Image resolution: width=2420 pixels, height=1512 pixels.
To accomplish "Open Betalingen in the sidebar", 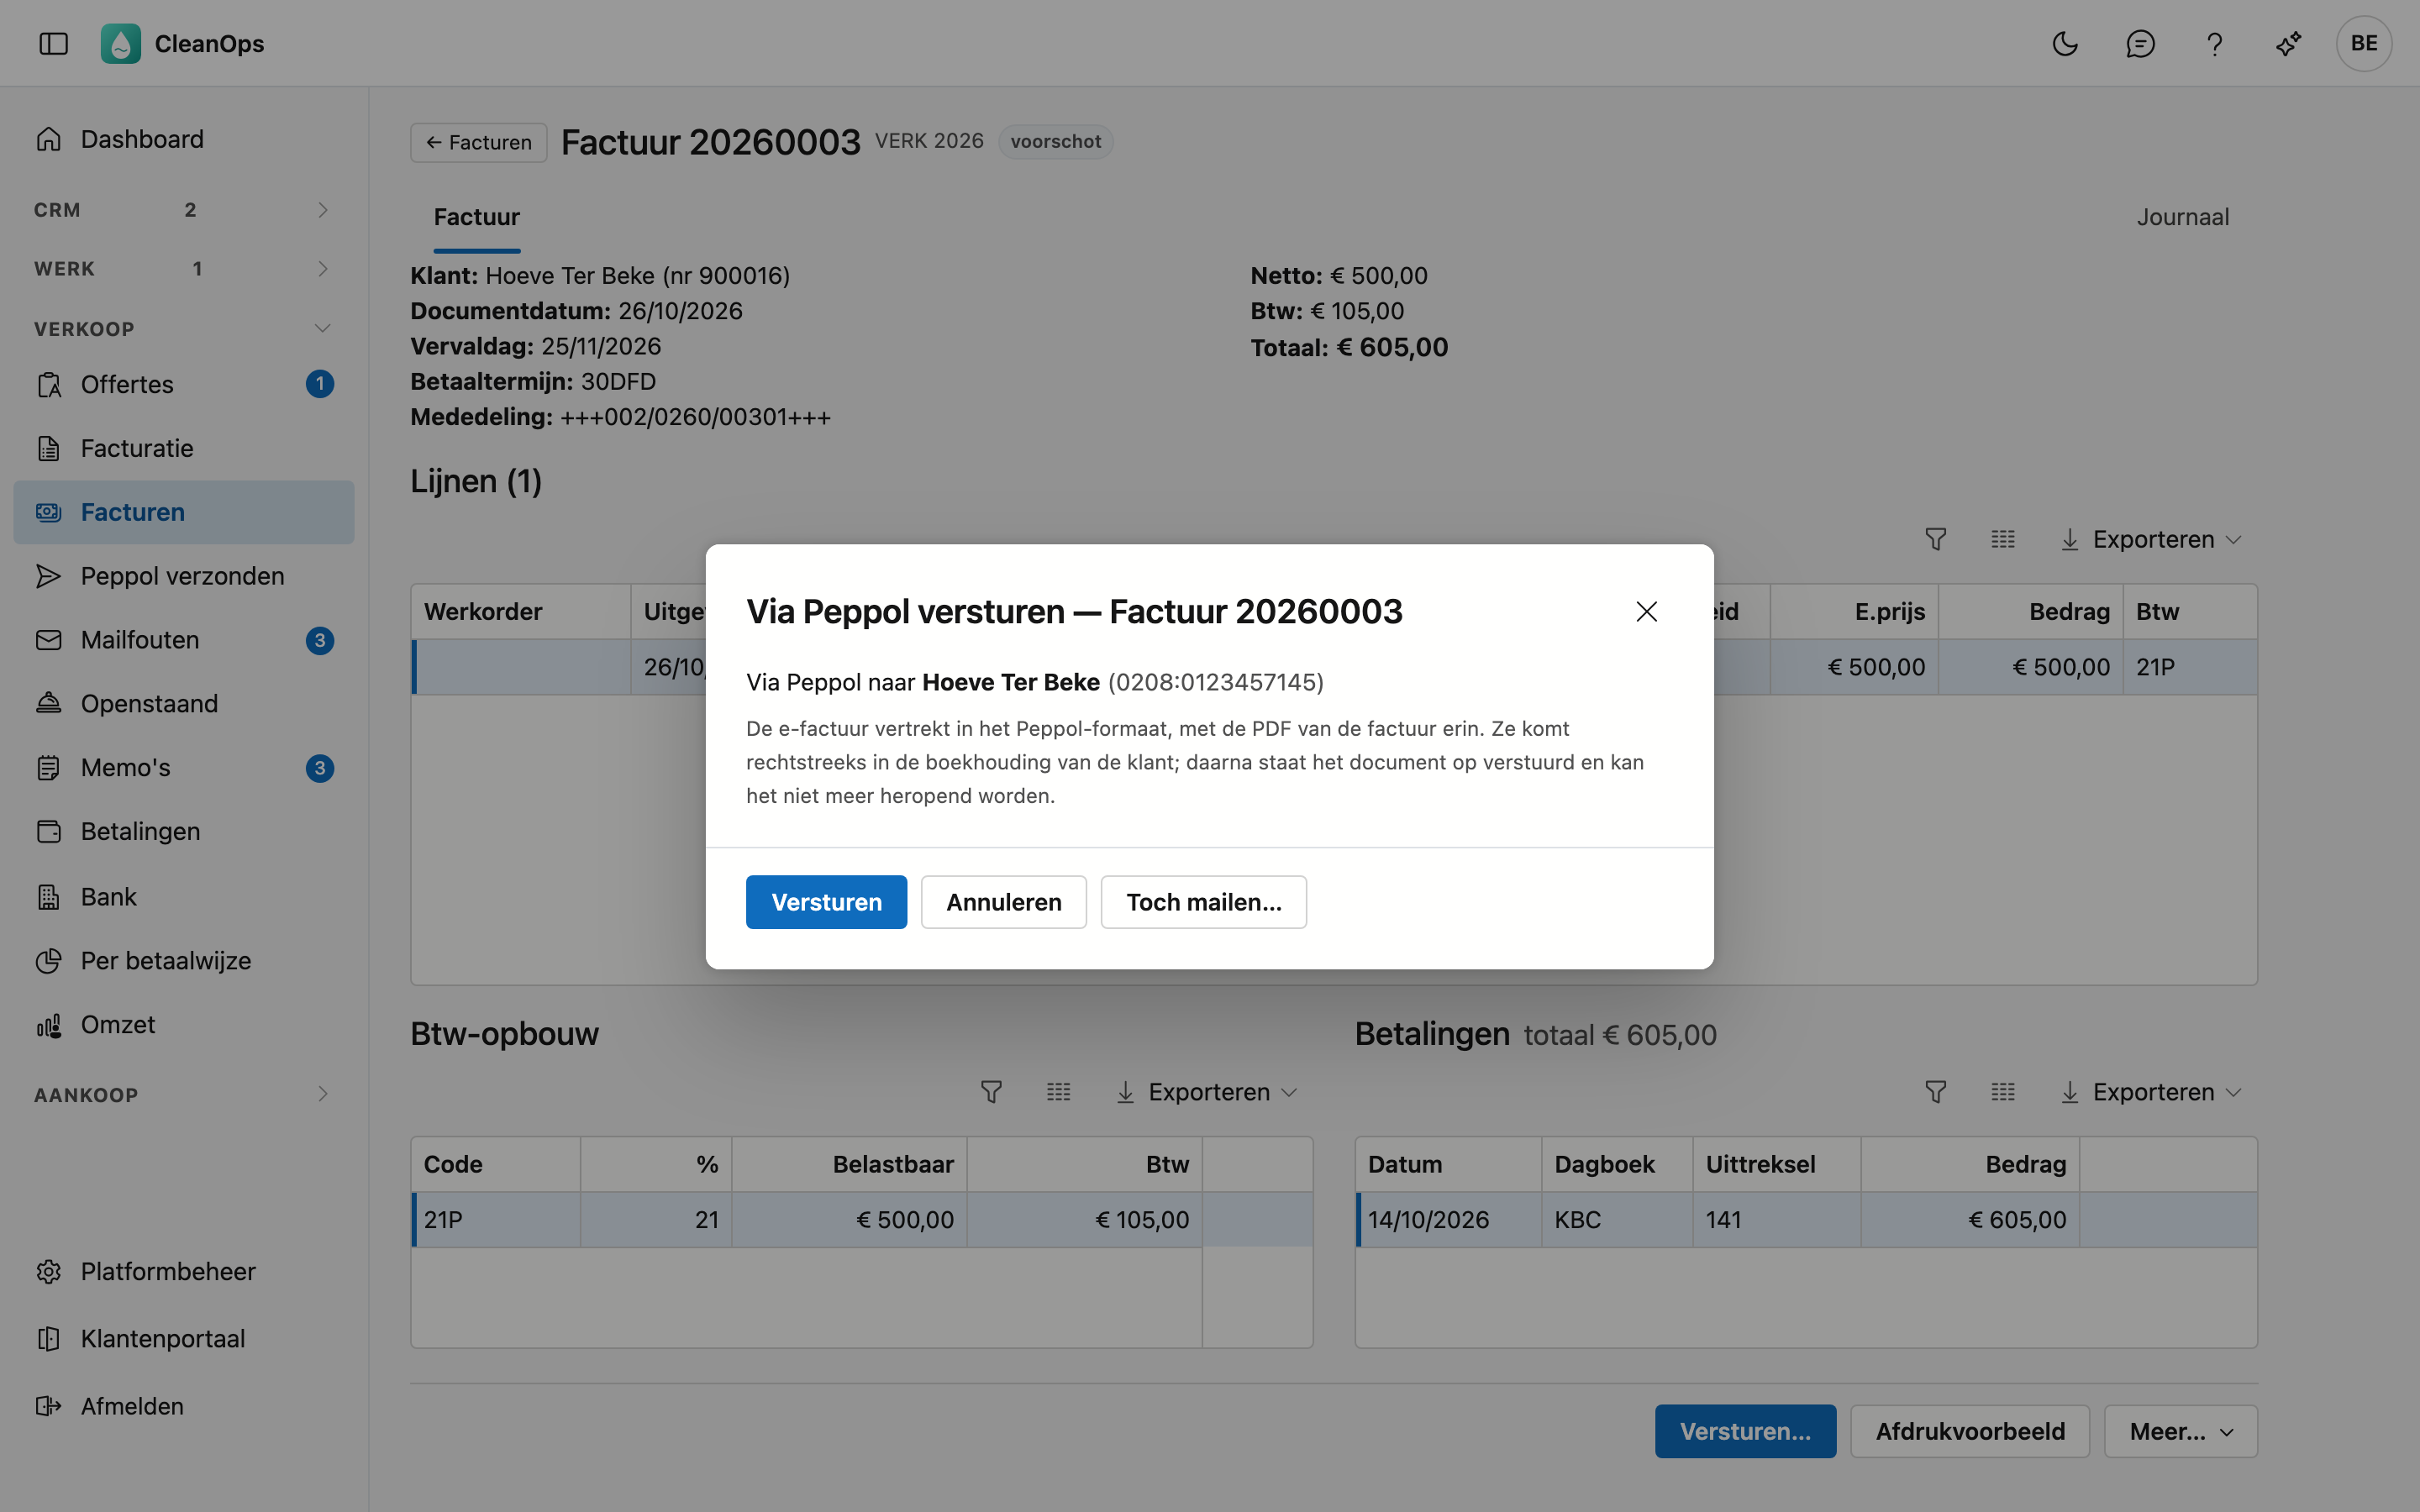I will (184, 832).
